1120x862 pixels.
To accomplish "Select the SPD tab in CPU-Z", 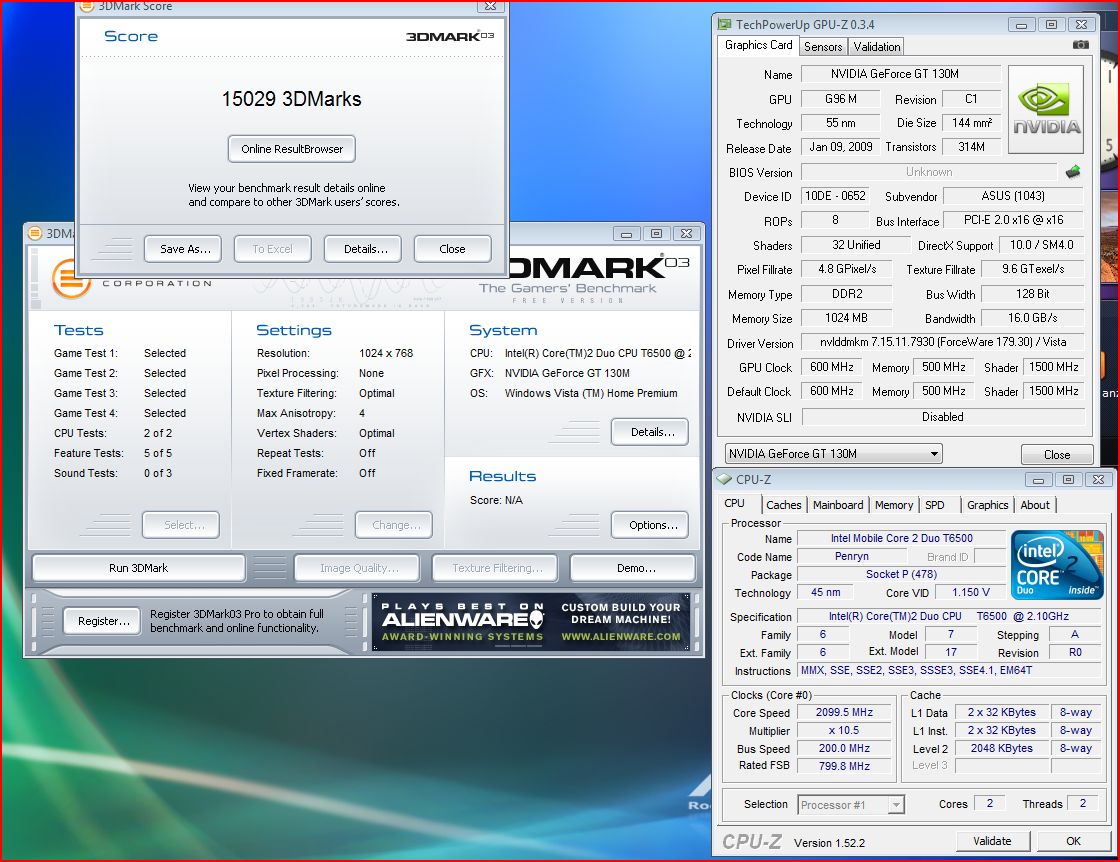I will click(x=934, y=505).
